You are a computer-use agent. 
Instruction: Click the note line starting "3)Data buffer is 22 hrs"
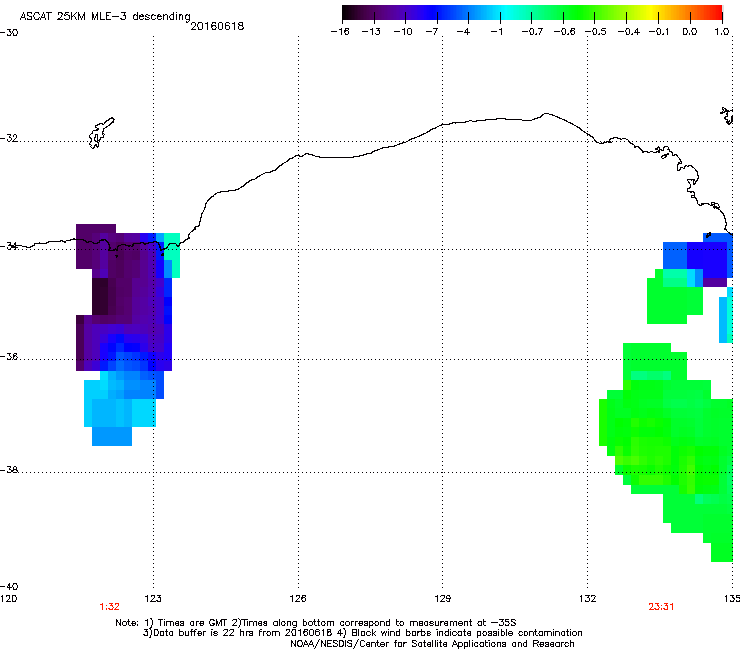click(x=362, y=633)
